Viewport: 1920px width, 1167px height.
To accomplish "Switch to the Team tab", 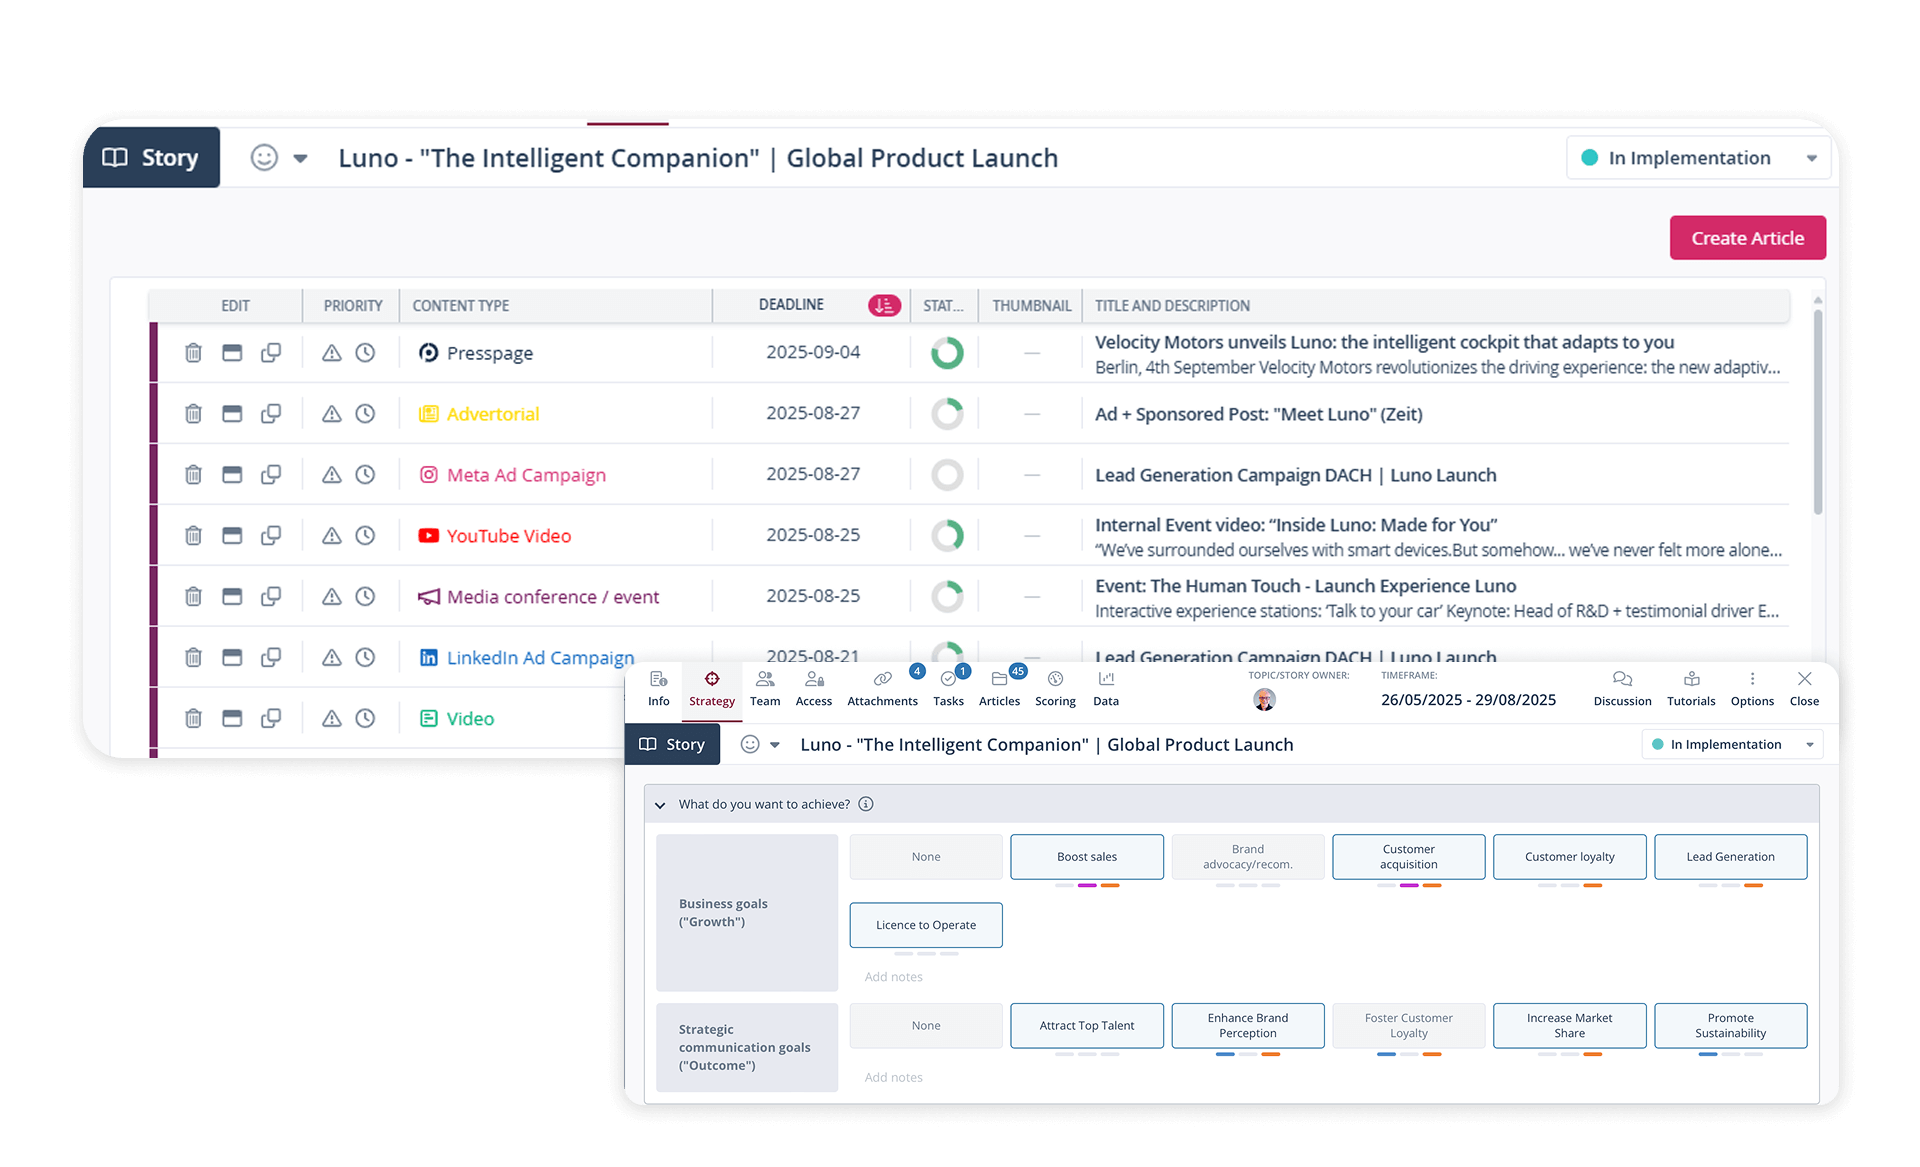I will (765, 688).
